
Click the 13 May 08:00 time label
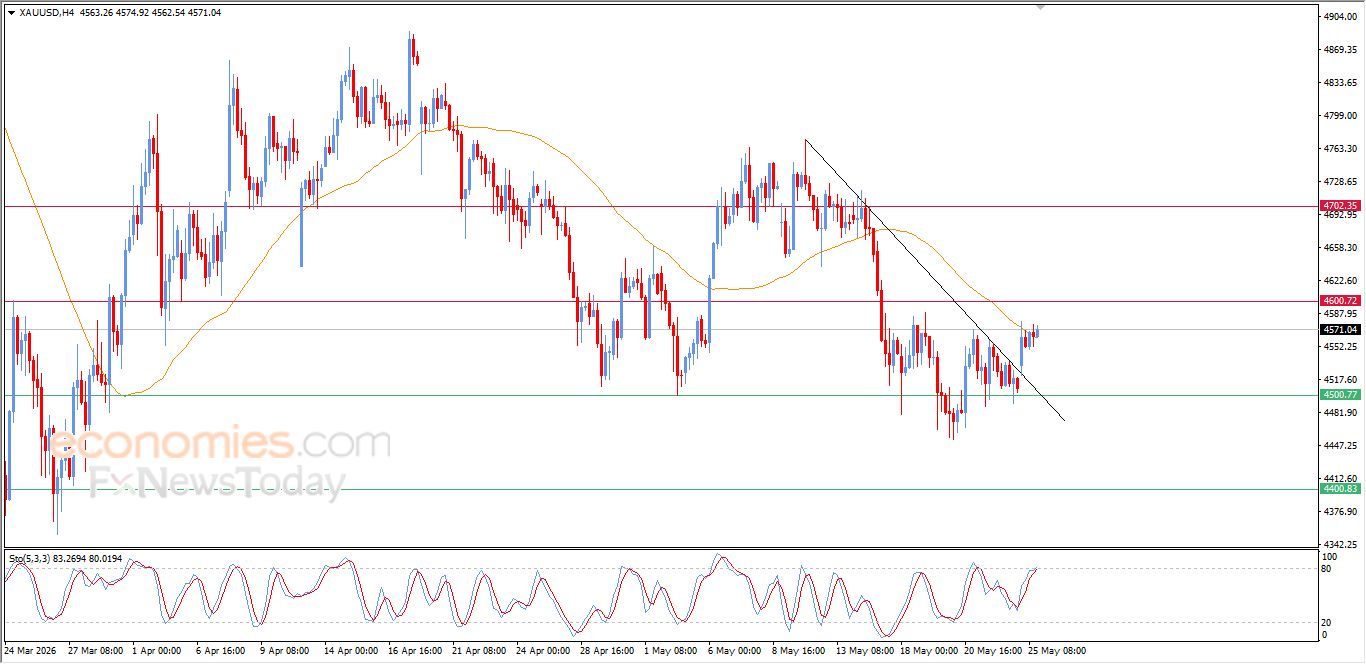point(865,651)
